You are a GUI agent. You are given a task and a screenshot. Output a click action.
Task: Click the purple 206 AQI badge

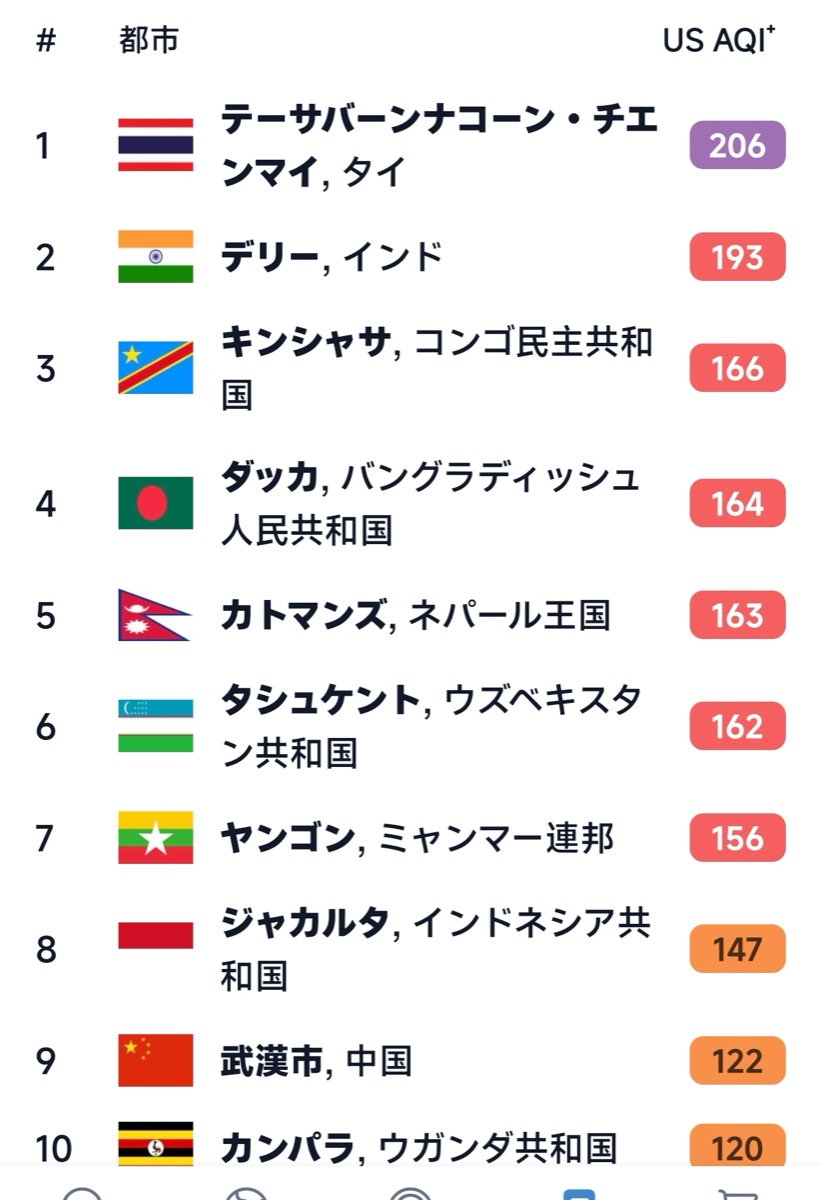point(736,144)
